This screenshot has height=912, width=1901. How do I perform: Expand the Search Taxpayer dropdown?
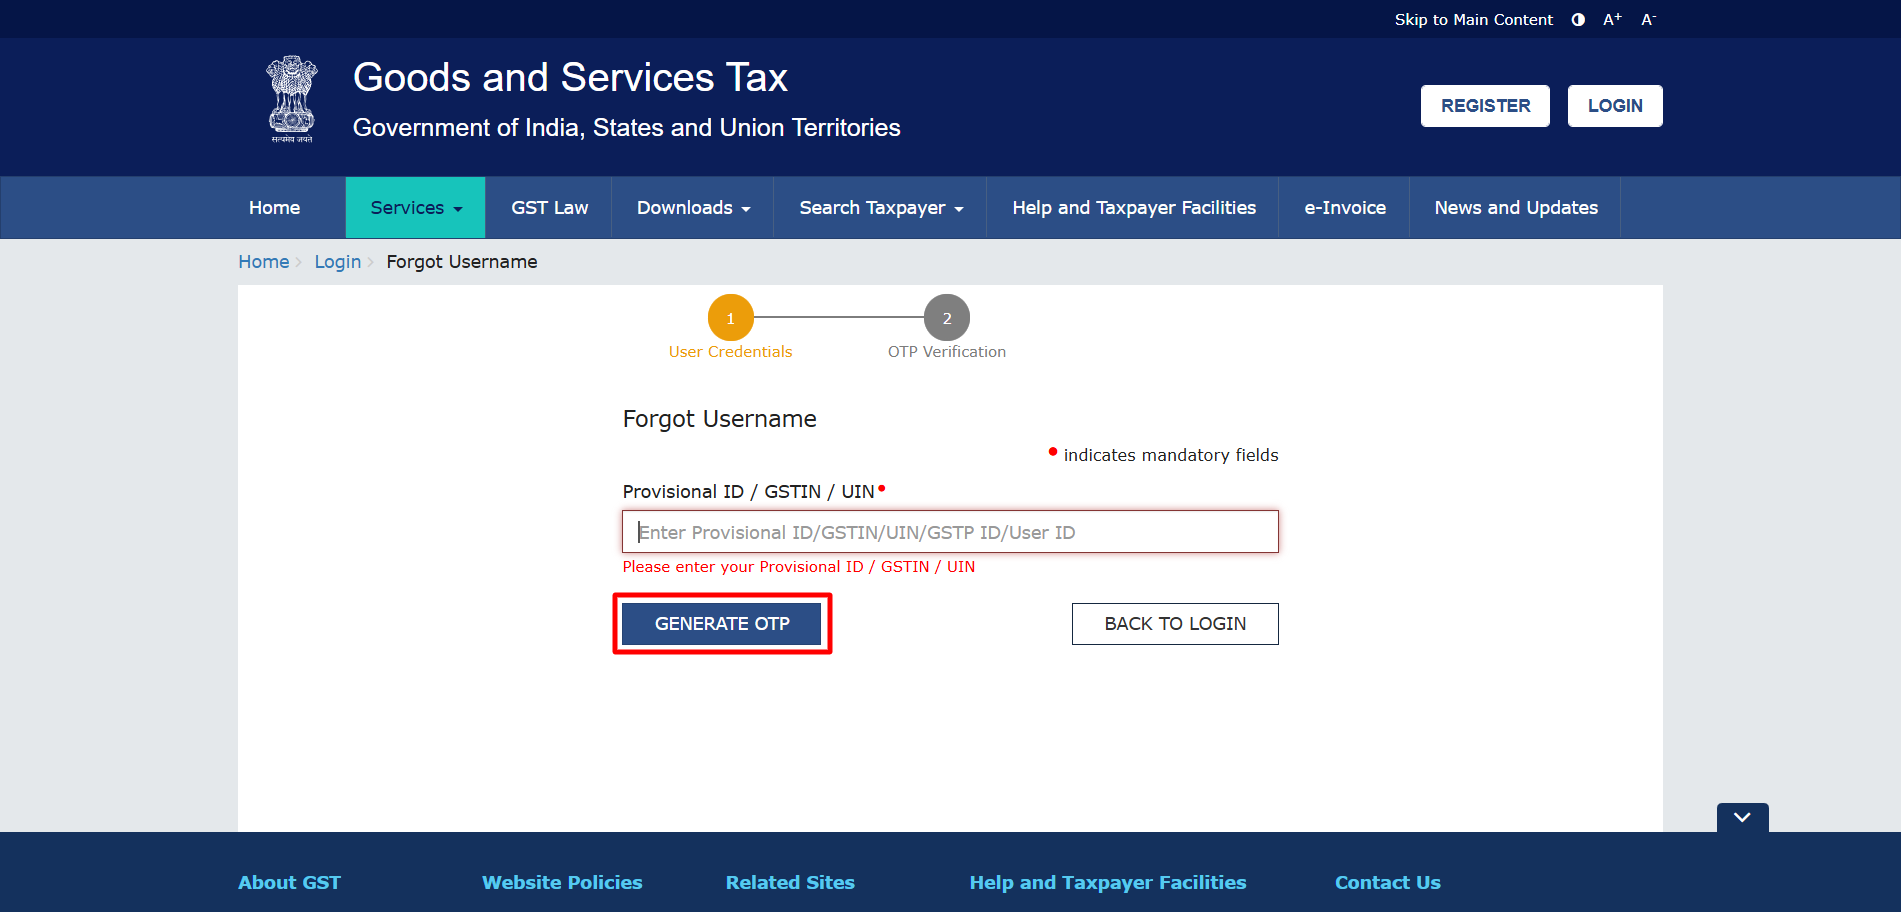pos(881,208)
